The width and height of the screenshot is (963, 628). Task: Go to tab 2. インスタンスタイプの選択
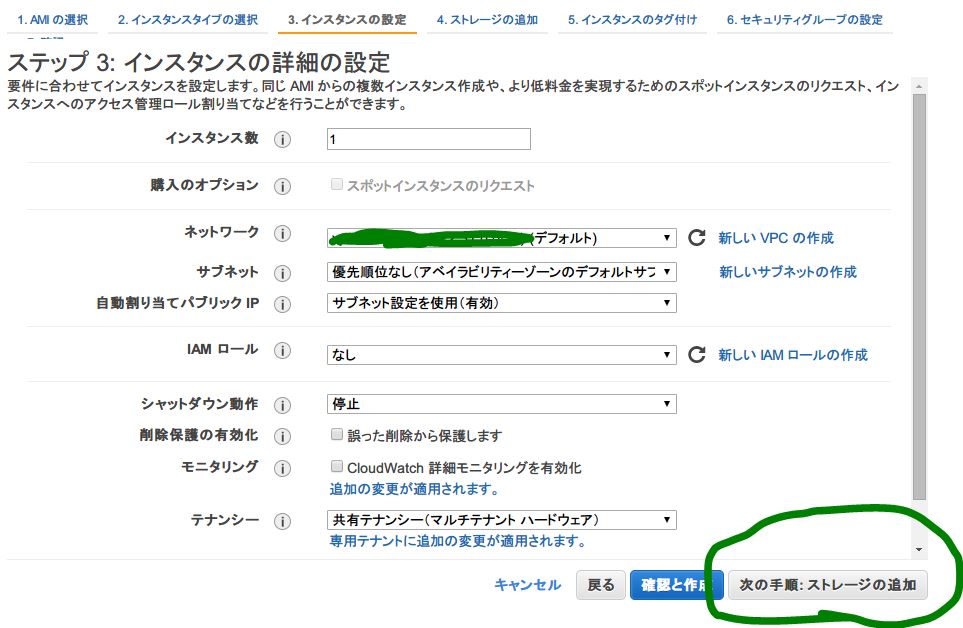188,20
